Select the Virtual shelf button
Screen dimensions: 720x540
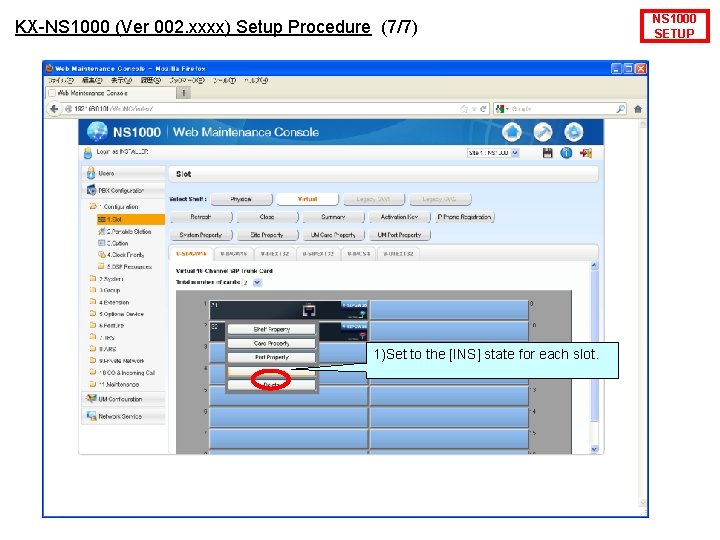[308, 199]
